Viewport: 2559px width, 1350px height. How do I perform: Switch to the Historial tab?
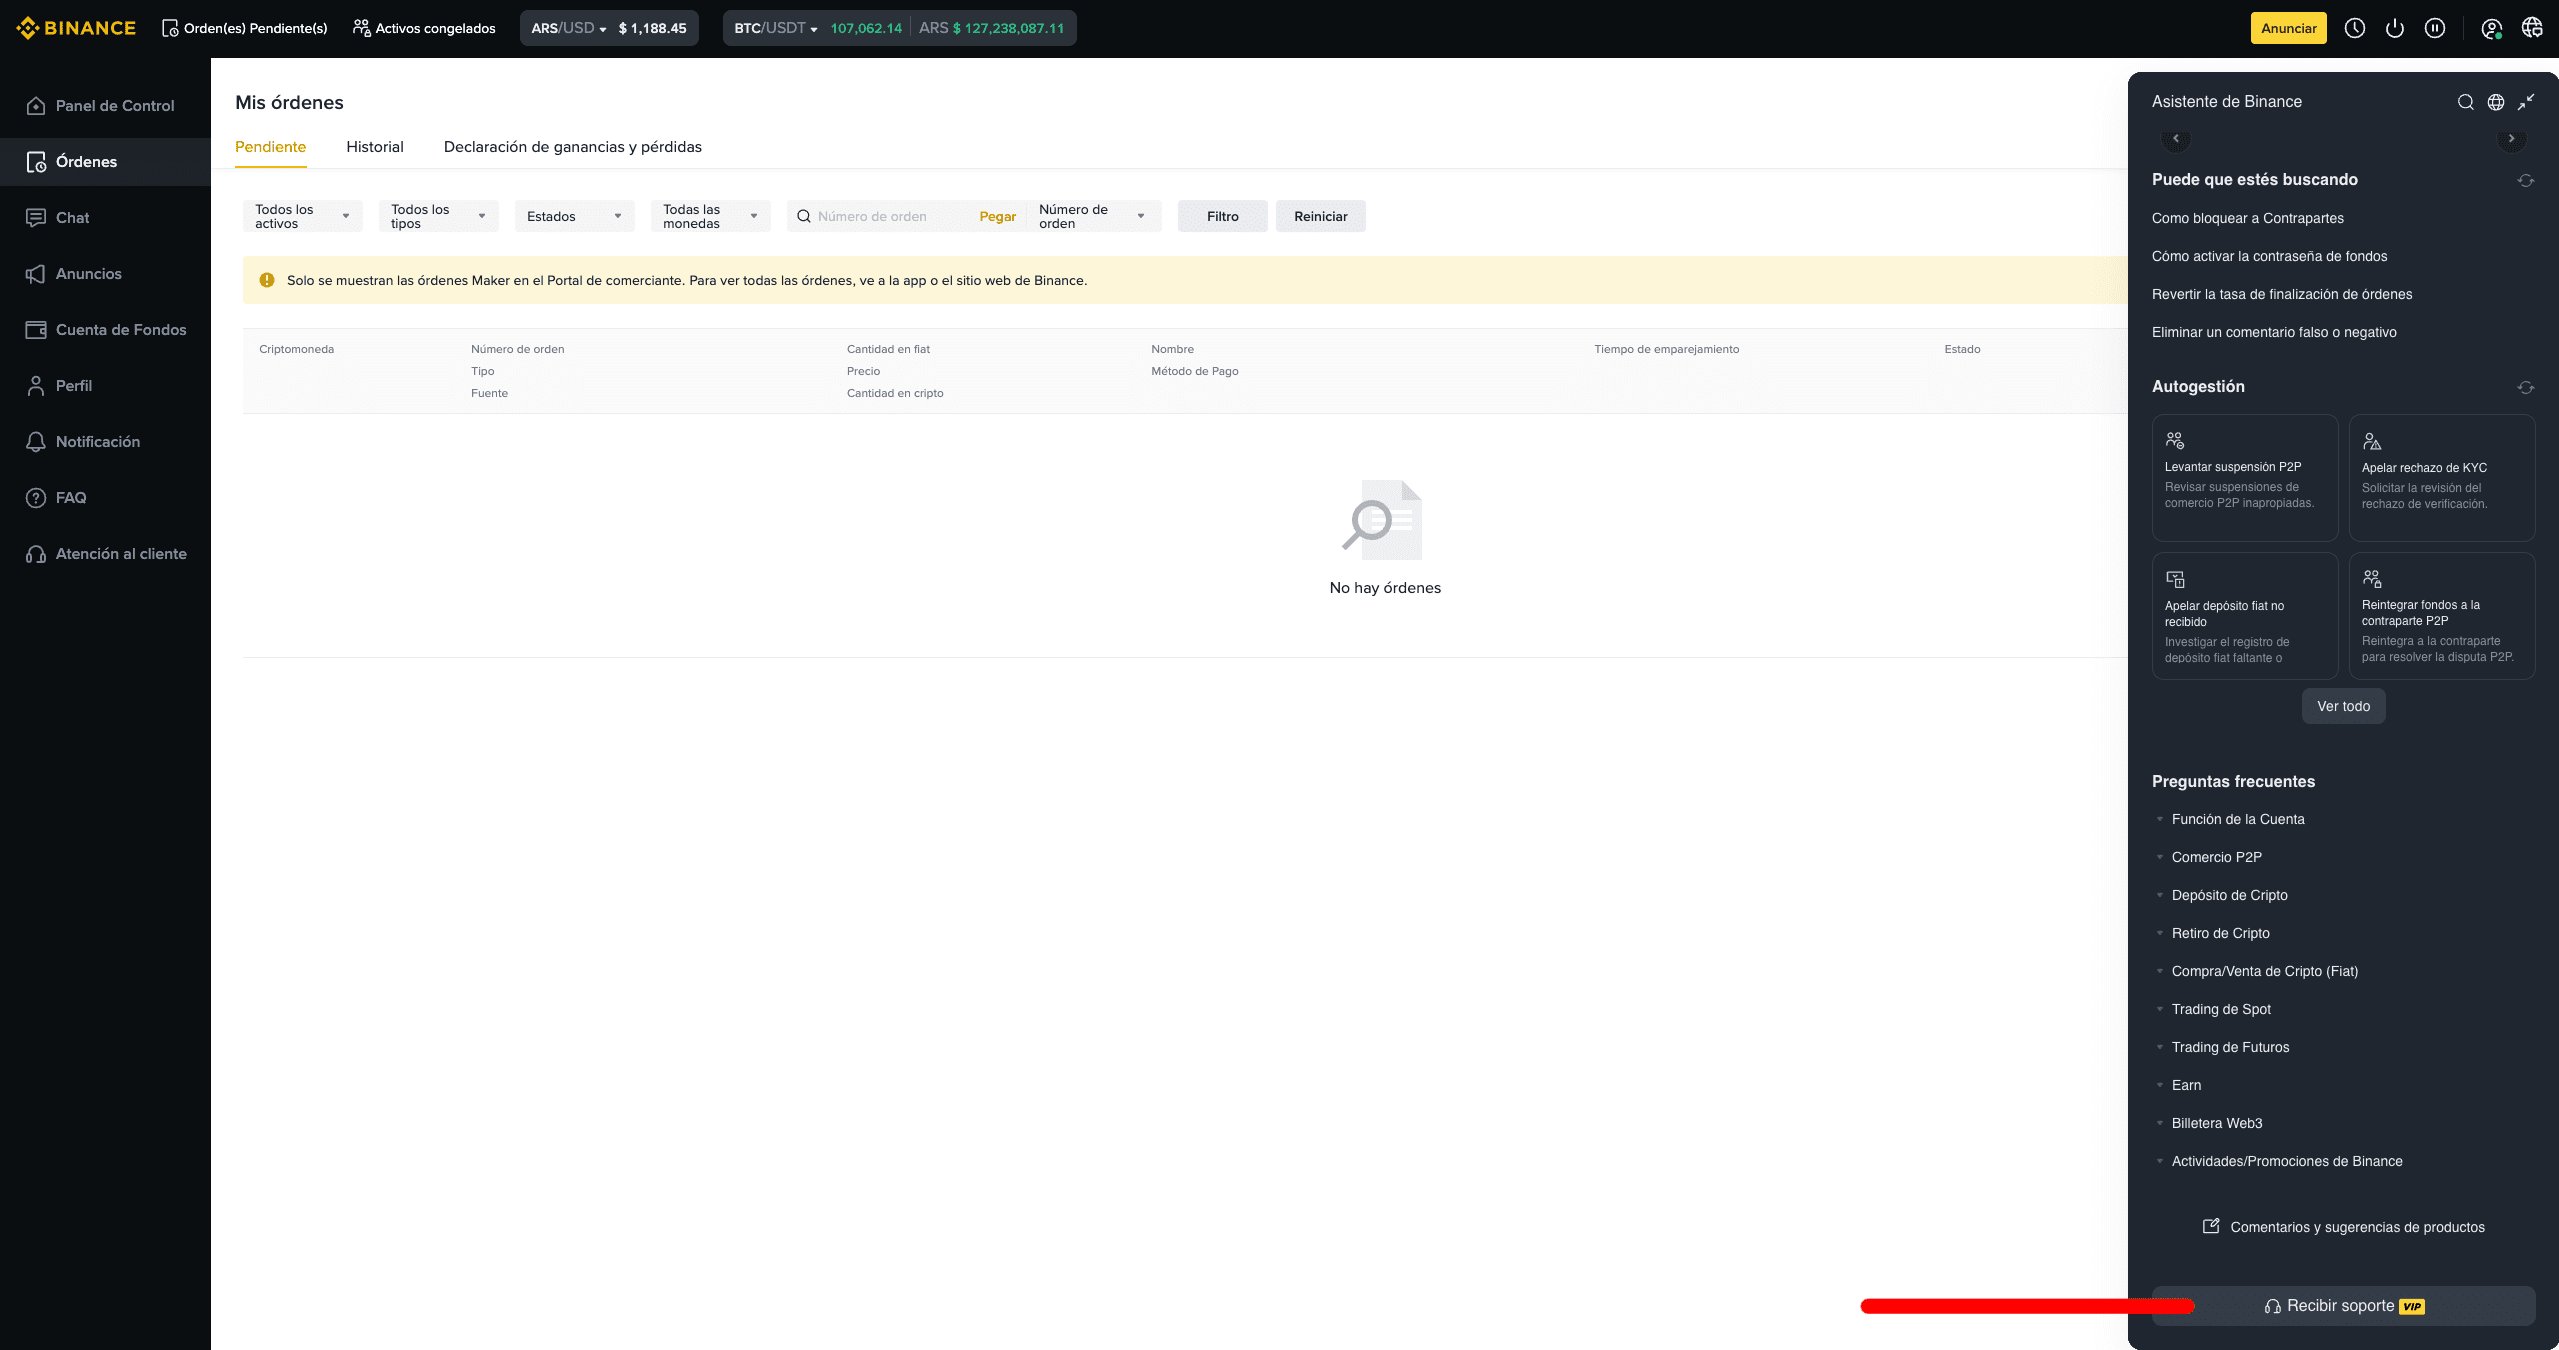(374, 147)
